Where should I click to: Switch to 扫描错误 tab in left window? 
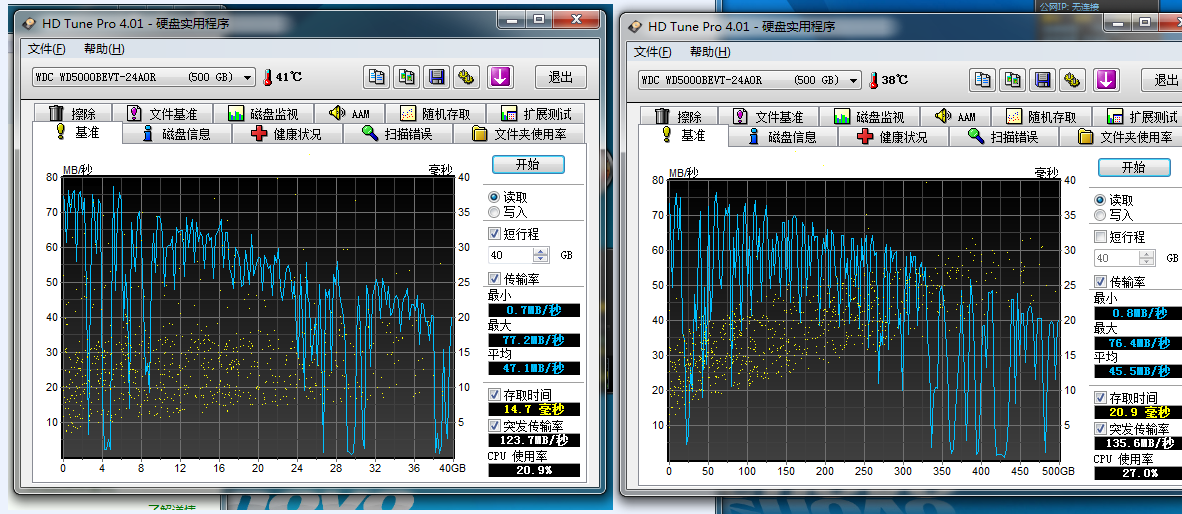[397, 134]
